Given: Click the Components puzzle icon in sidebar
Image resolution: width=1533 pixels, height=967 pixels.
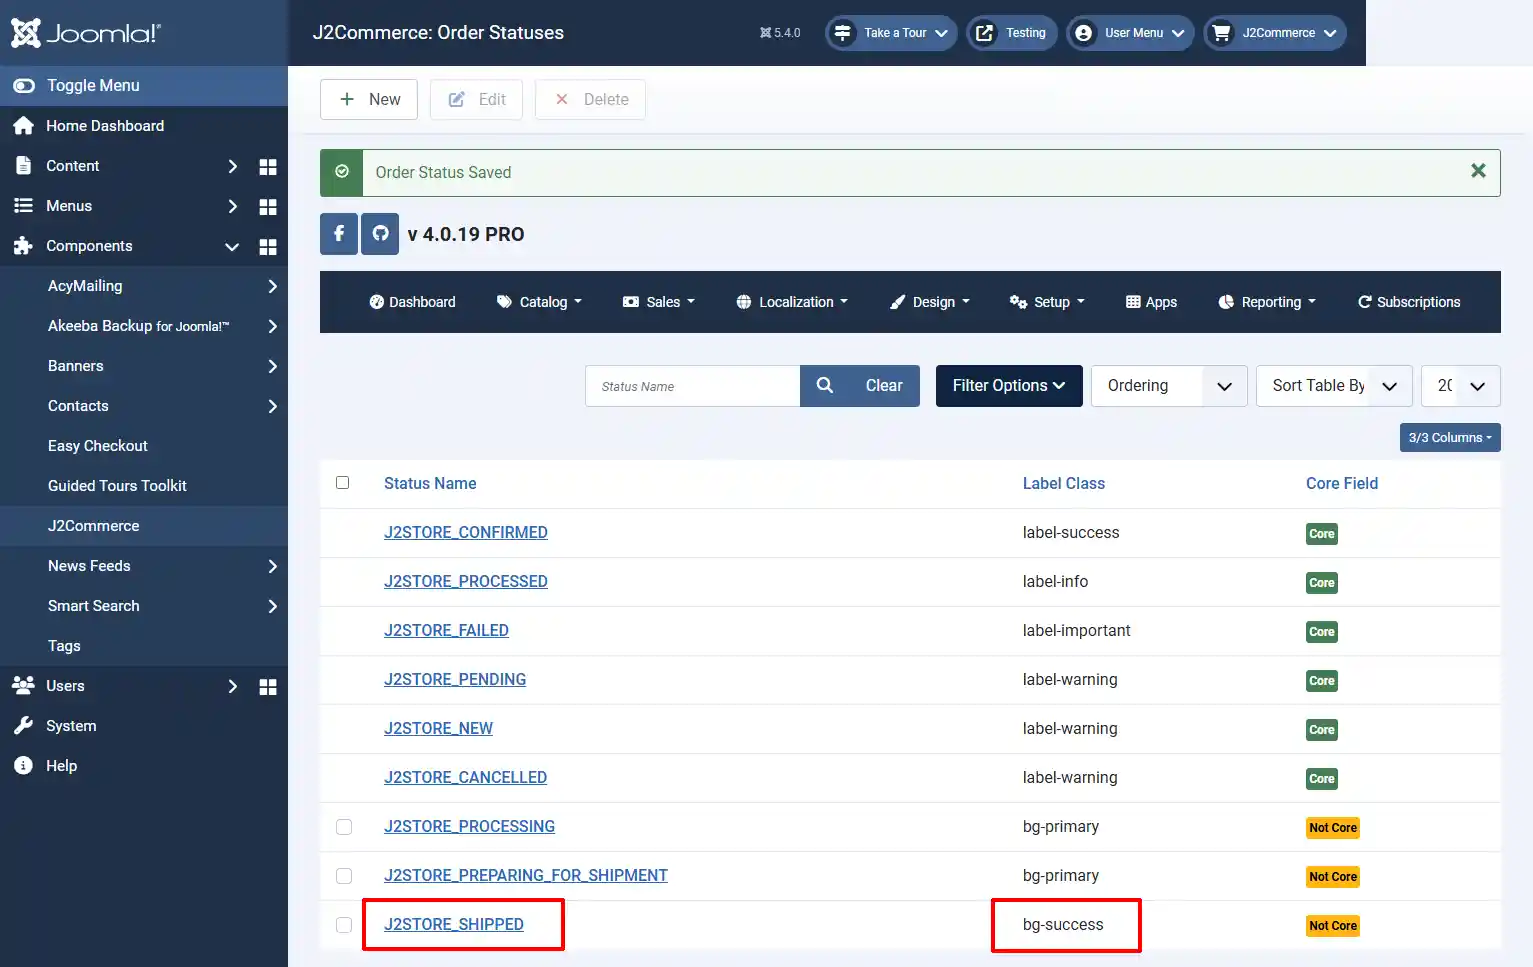Looking at the screenshot, I should (x=23, y=246).
